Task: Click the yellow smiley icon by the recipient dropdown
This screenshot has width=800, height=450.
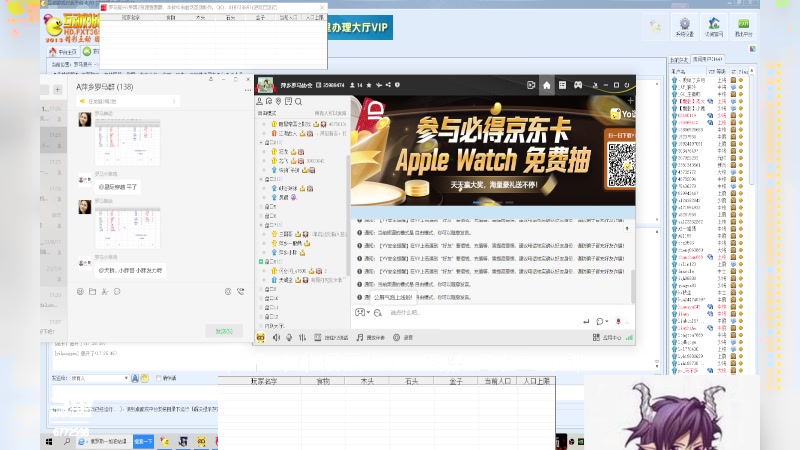Action: click(x=144, y=378)
